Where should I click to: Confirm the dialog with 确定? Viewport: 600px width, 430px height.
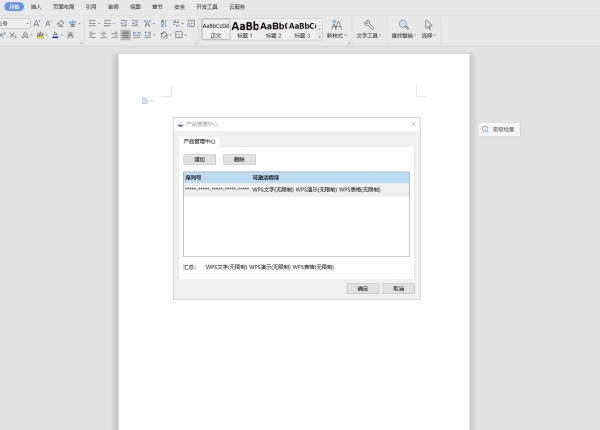362,288
